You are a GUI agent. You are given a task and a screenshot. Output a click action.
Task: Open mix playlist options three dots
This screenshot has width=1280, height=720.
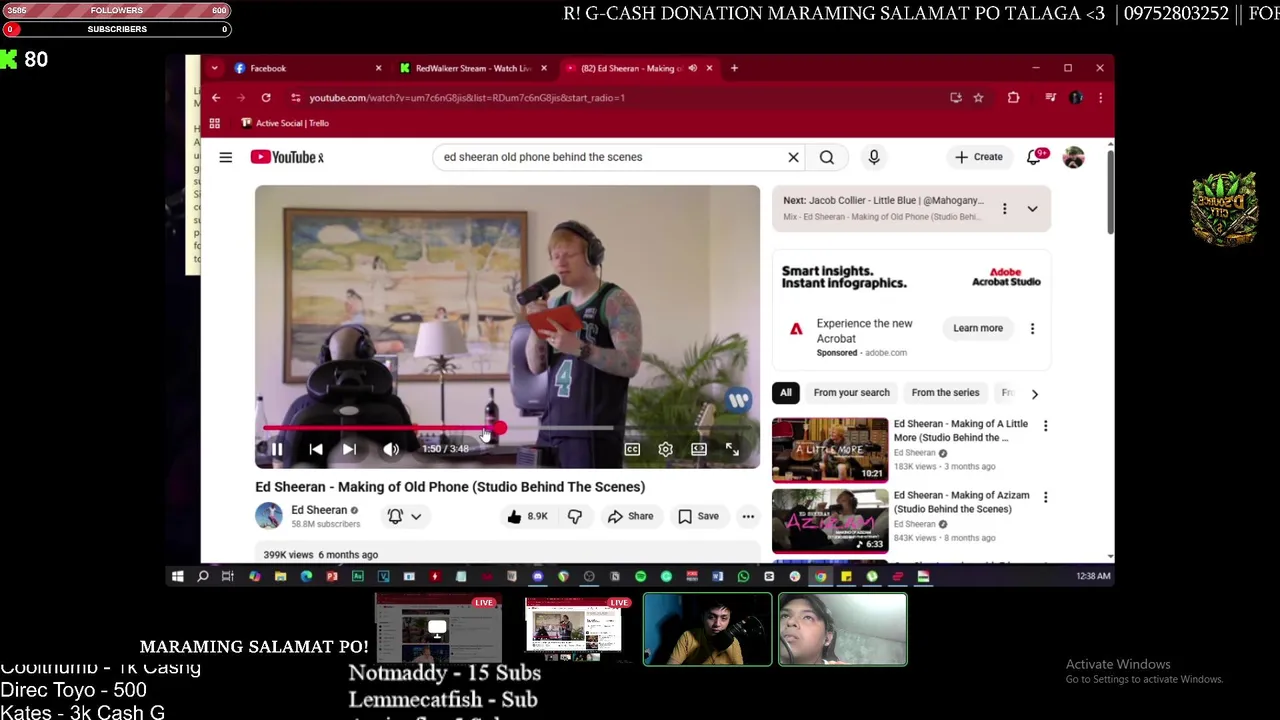1004,209
